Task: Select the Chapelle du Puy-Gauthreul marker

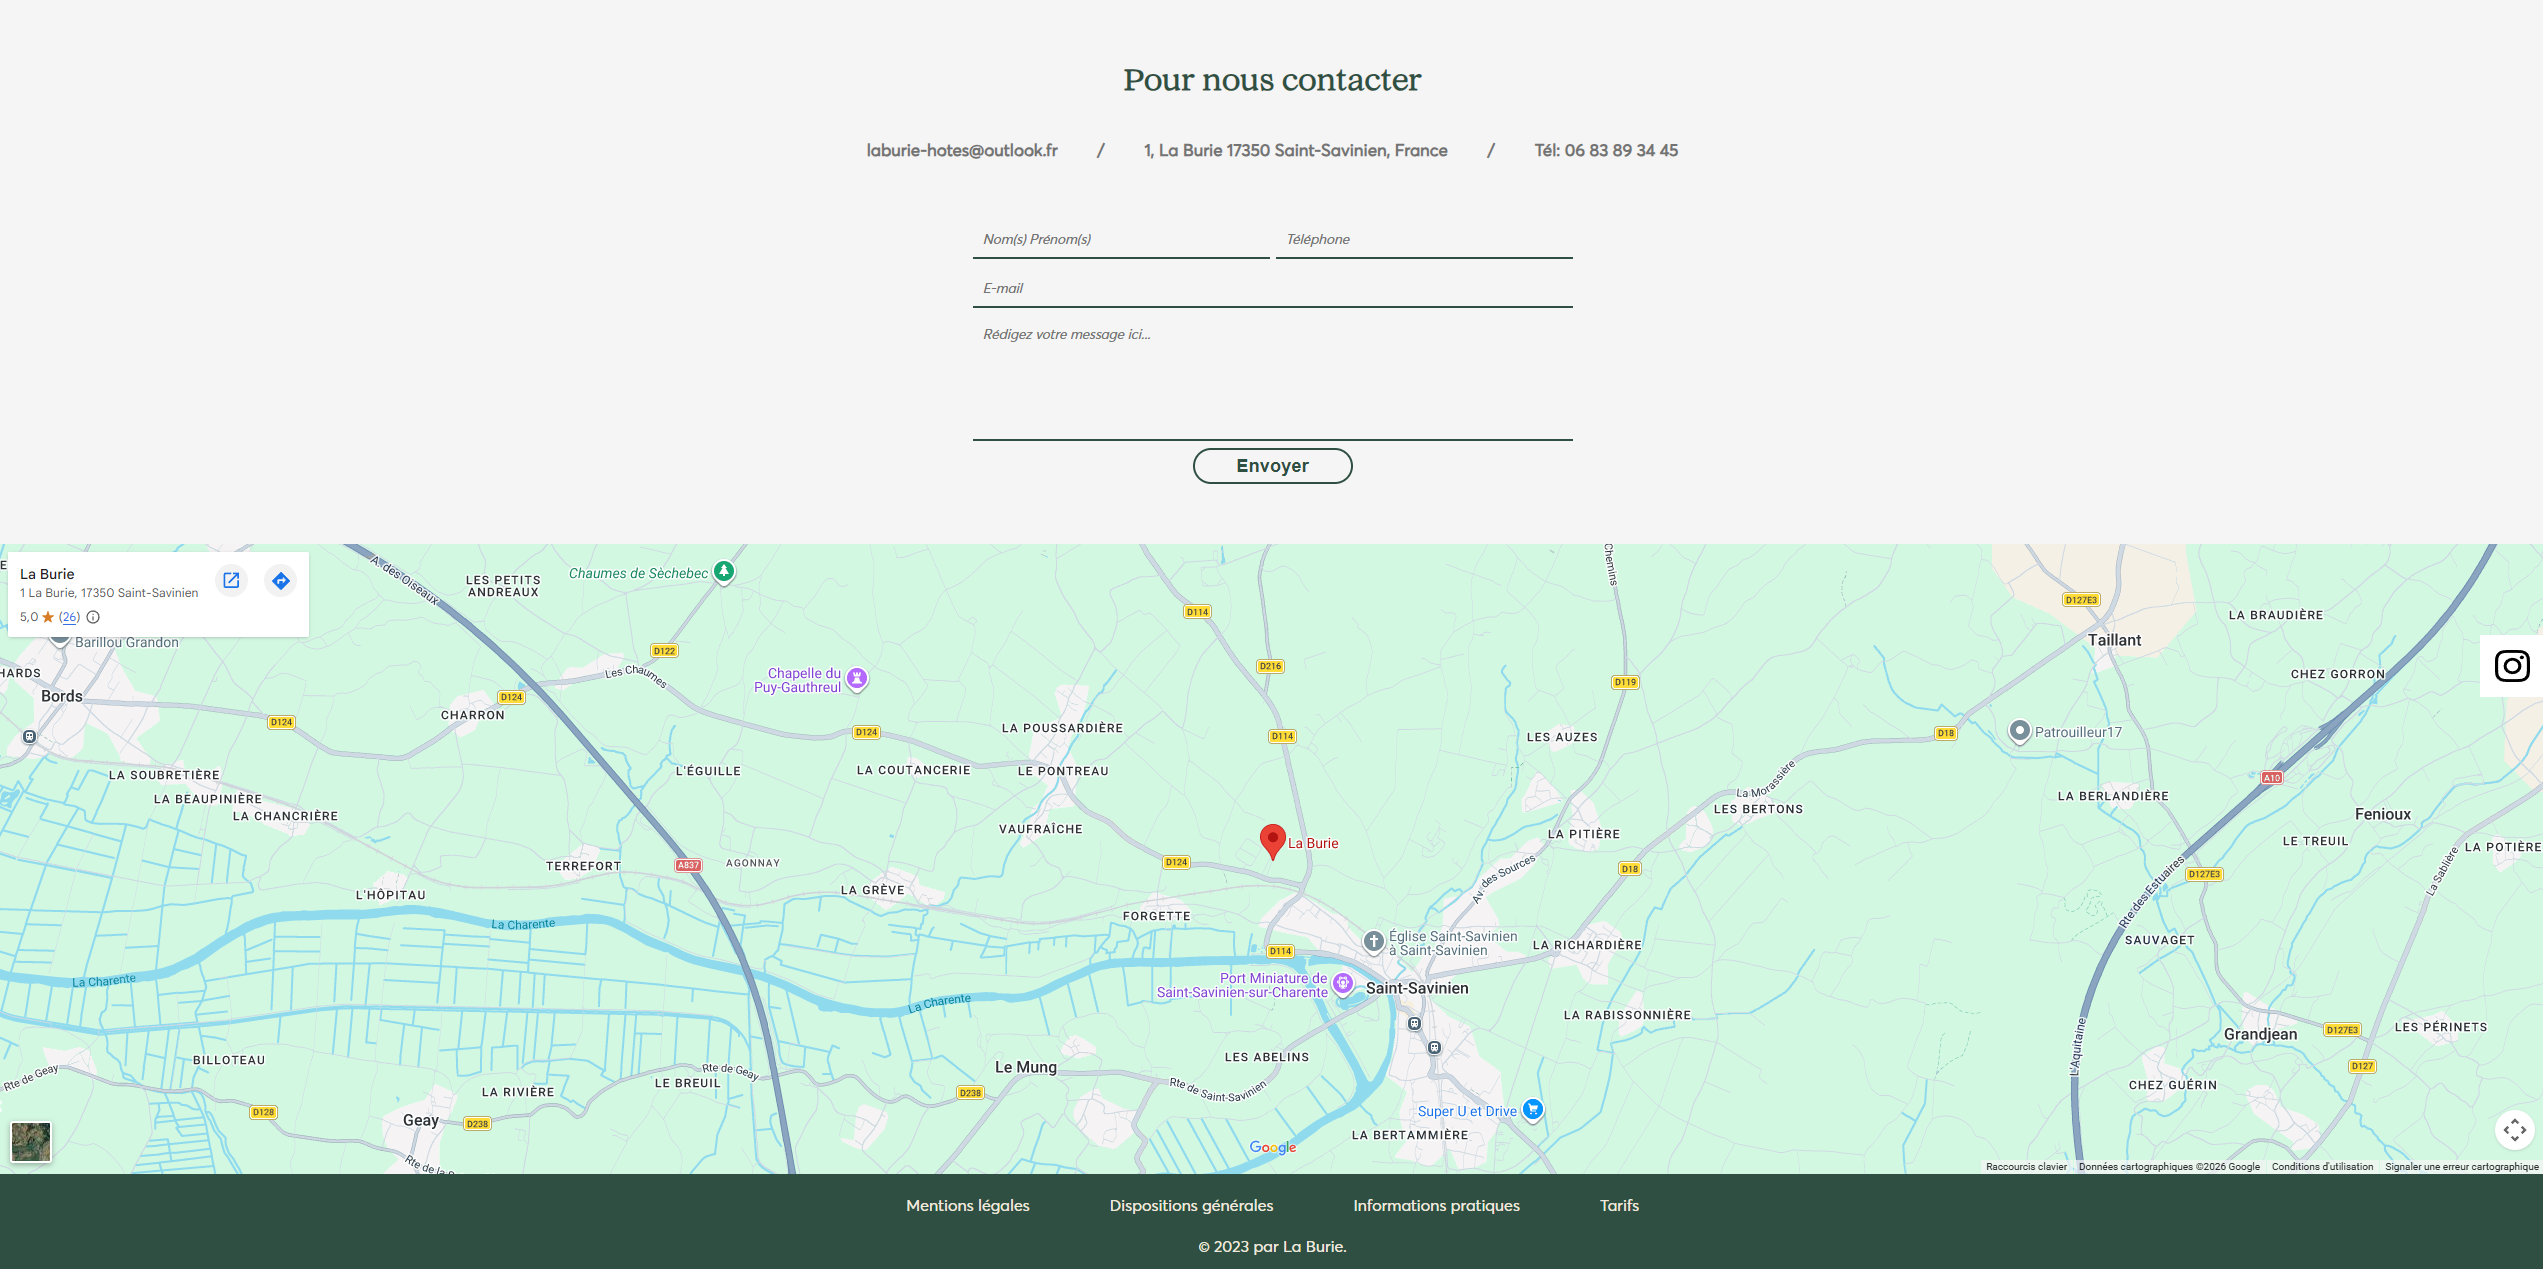Action: (857, 679)
